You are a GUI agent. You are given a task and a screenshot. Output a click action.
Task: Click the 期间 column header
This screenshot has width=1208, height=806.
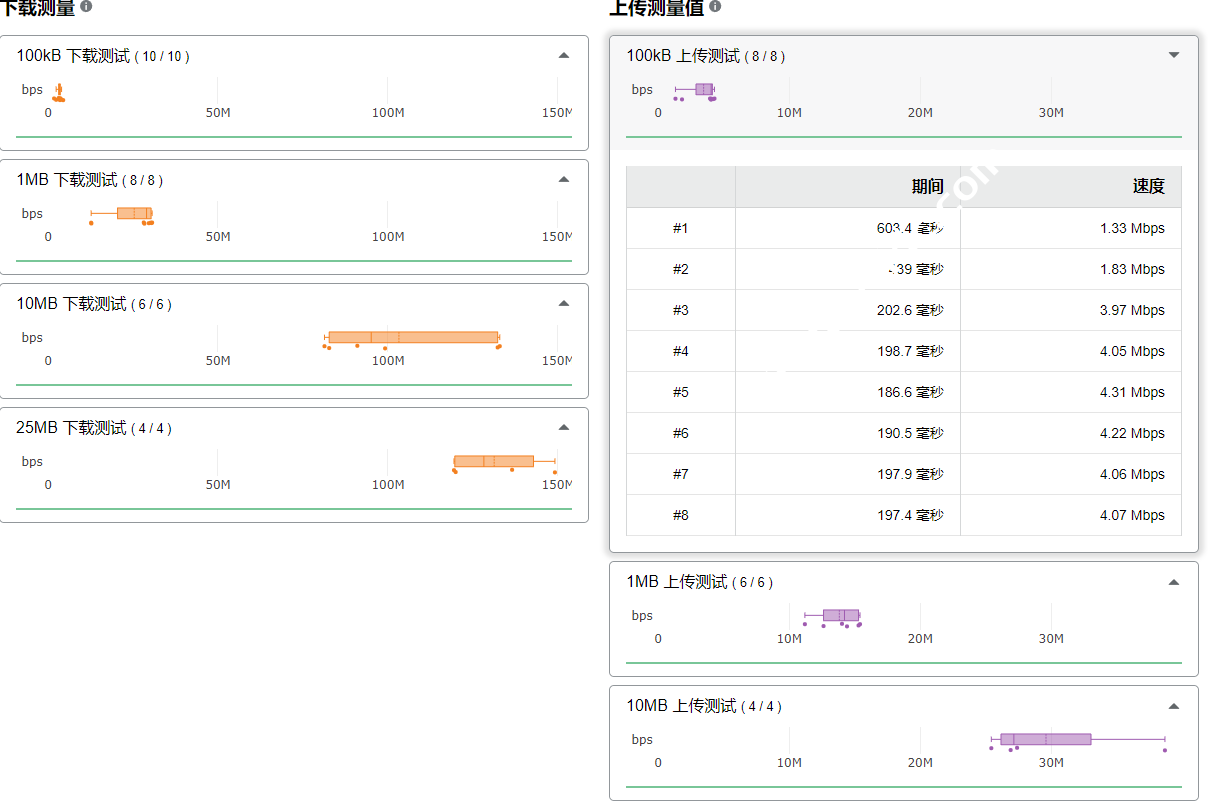click(x=926, y=186)
